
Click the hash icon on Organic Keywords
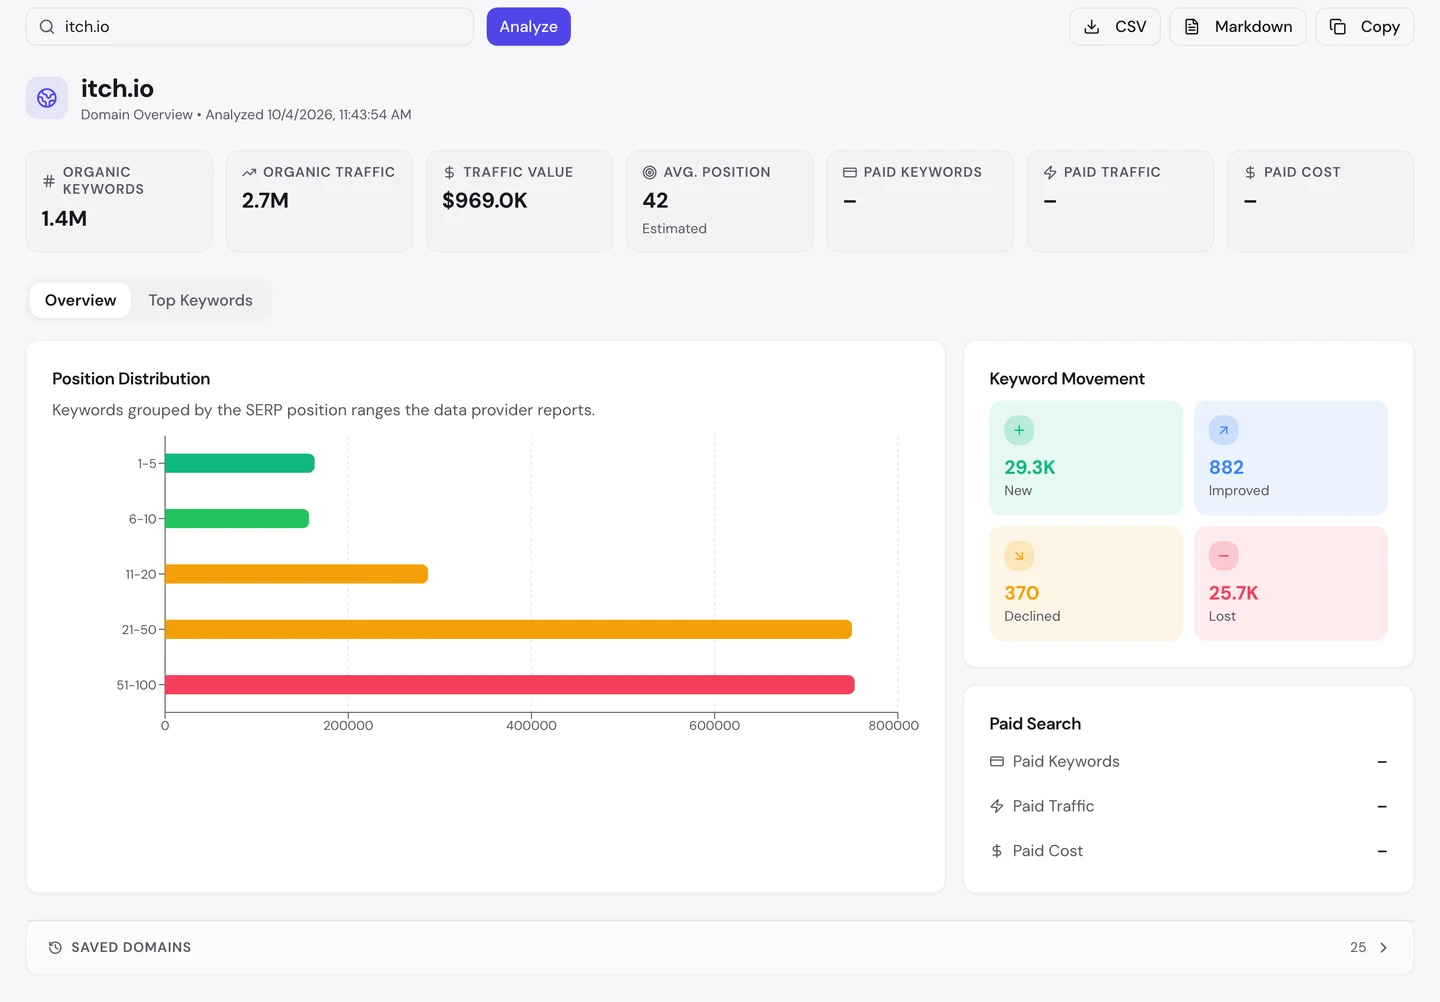pyautogui.click(x=49, y=181)
